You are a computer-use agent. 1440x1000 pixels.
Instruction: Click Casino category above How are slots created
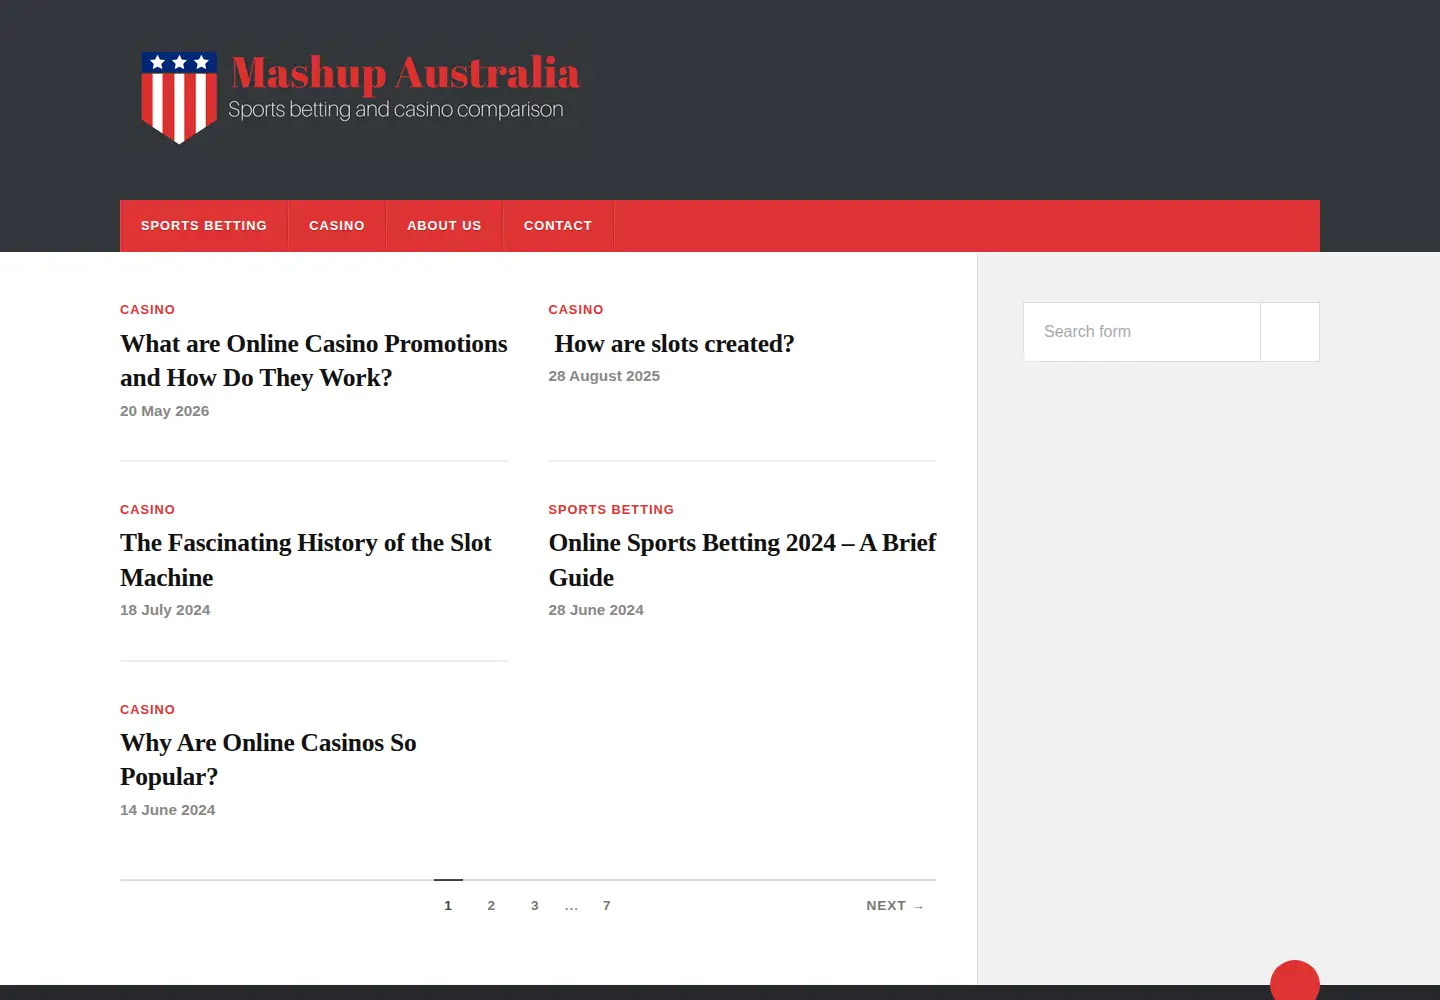(576, 310)
